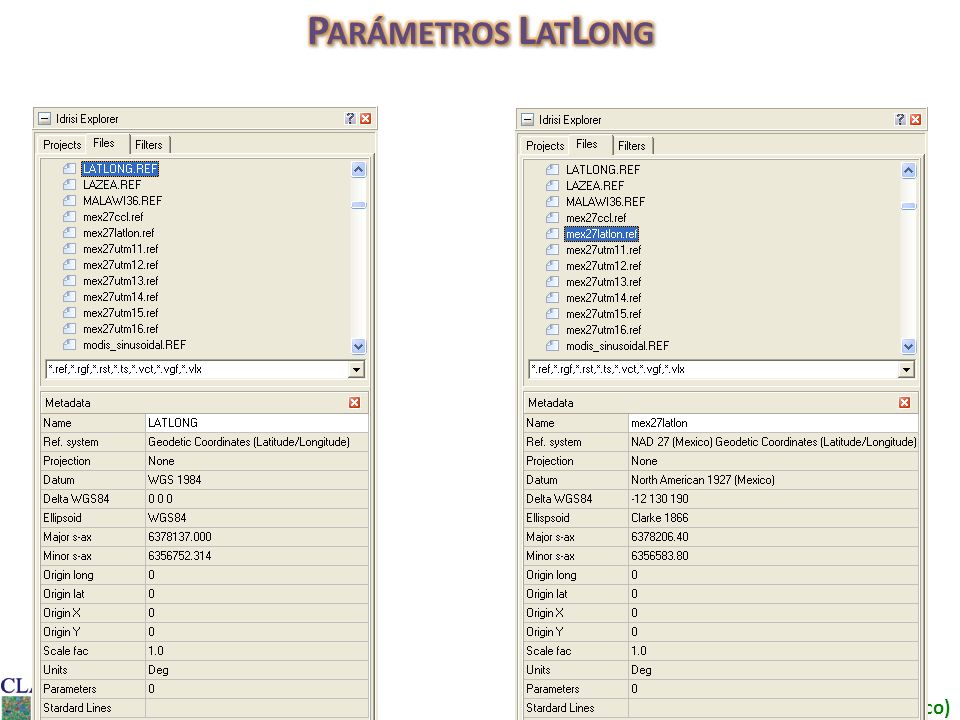Click Ref. system value NAD 27 (Mexico) Geodetic
The height and width of the screenshot is (720, 960).
773,441
